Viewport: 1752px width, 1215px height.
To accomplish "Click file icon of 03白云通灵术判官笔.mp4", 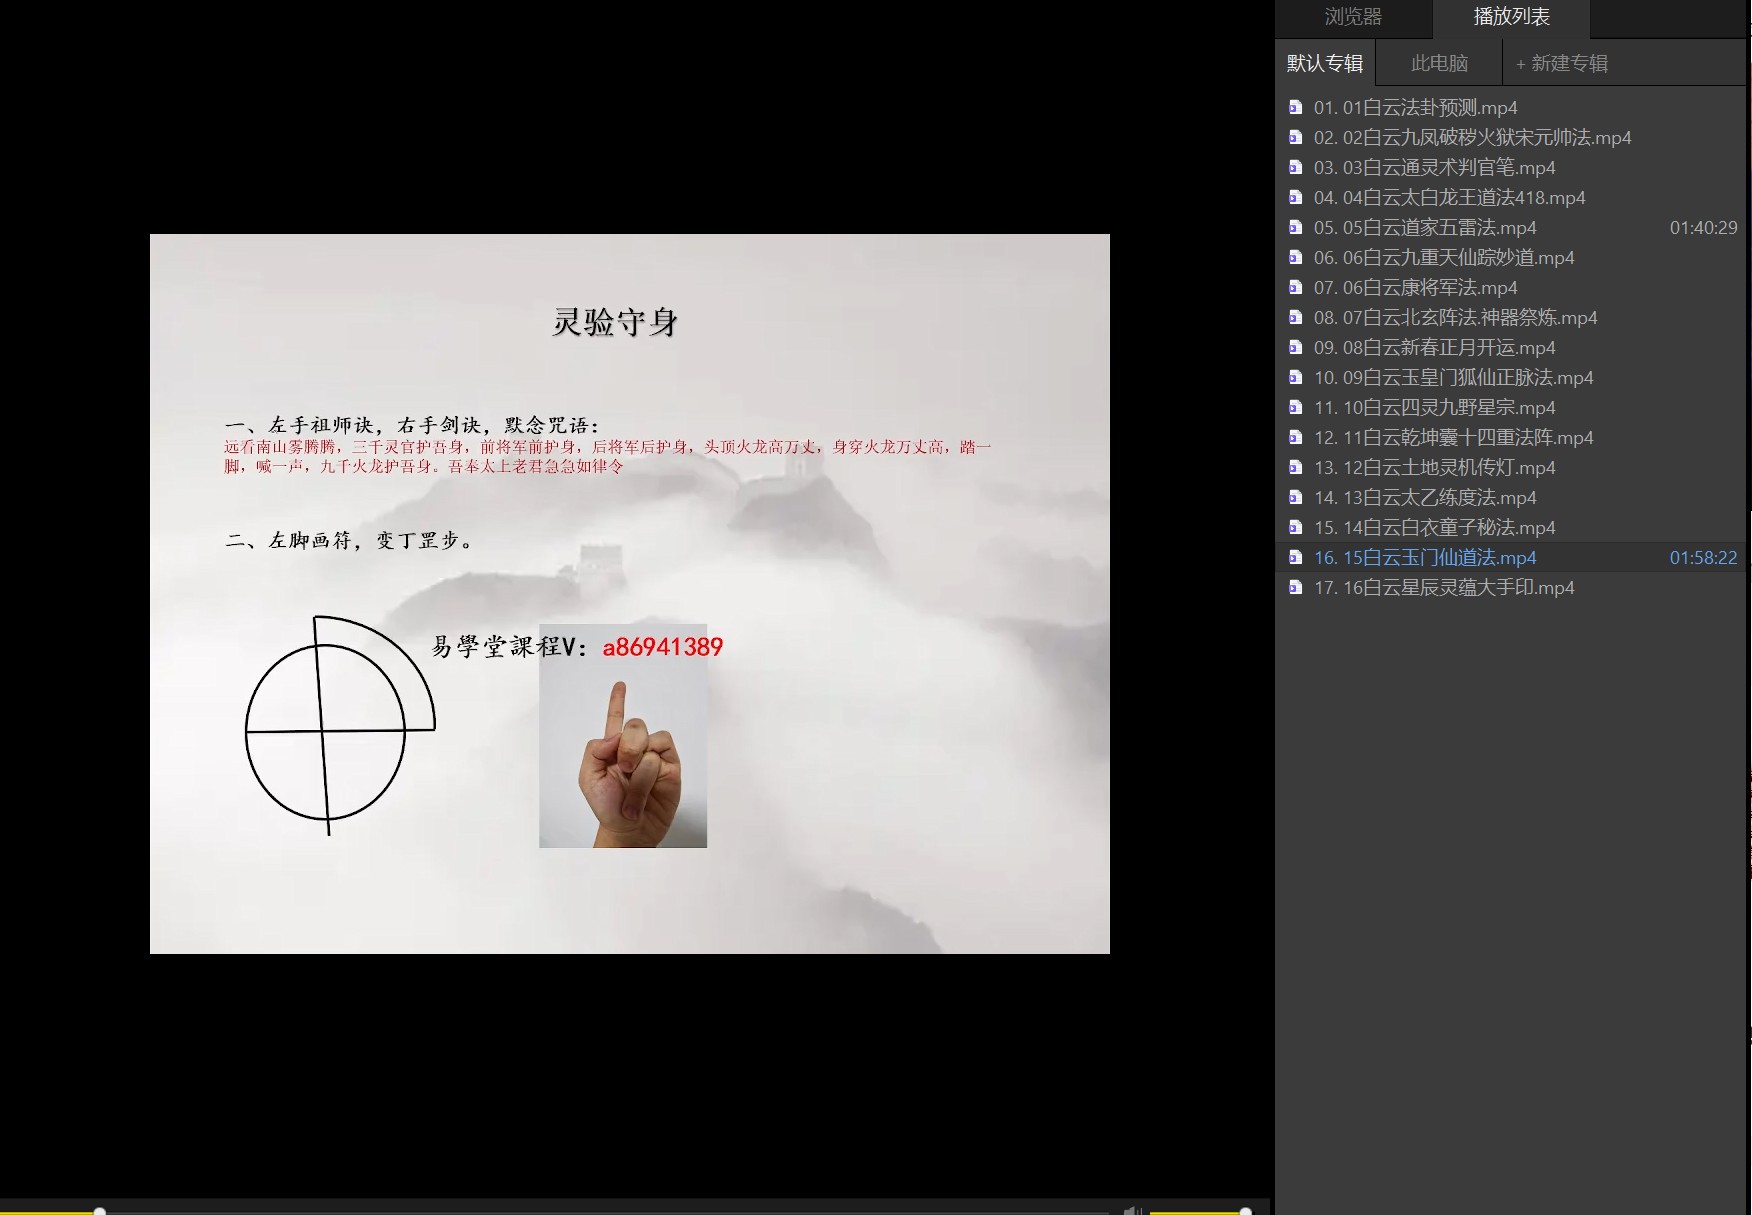I will (1295, 168).
